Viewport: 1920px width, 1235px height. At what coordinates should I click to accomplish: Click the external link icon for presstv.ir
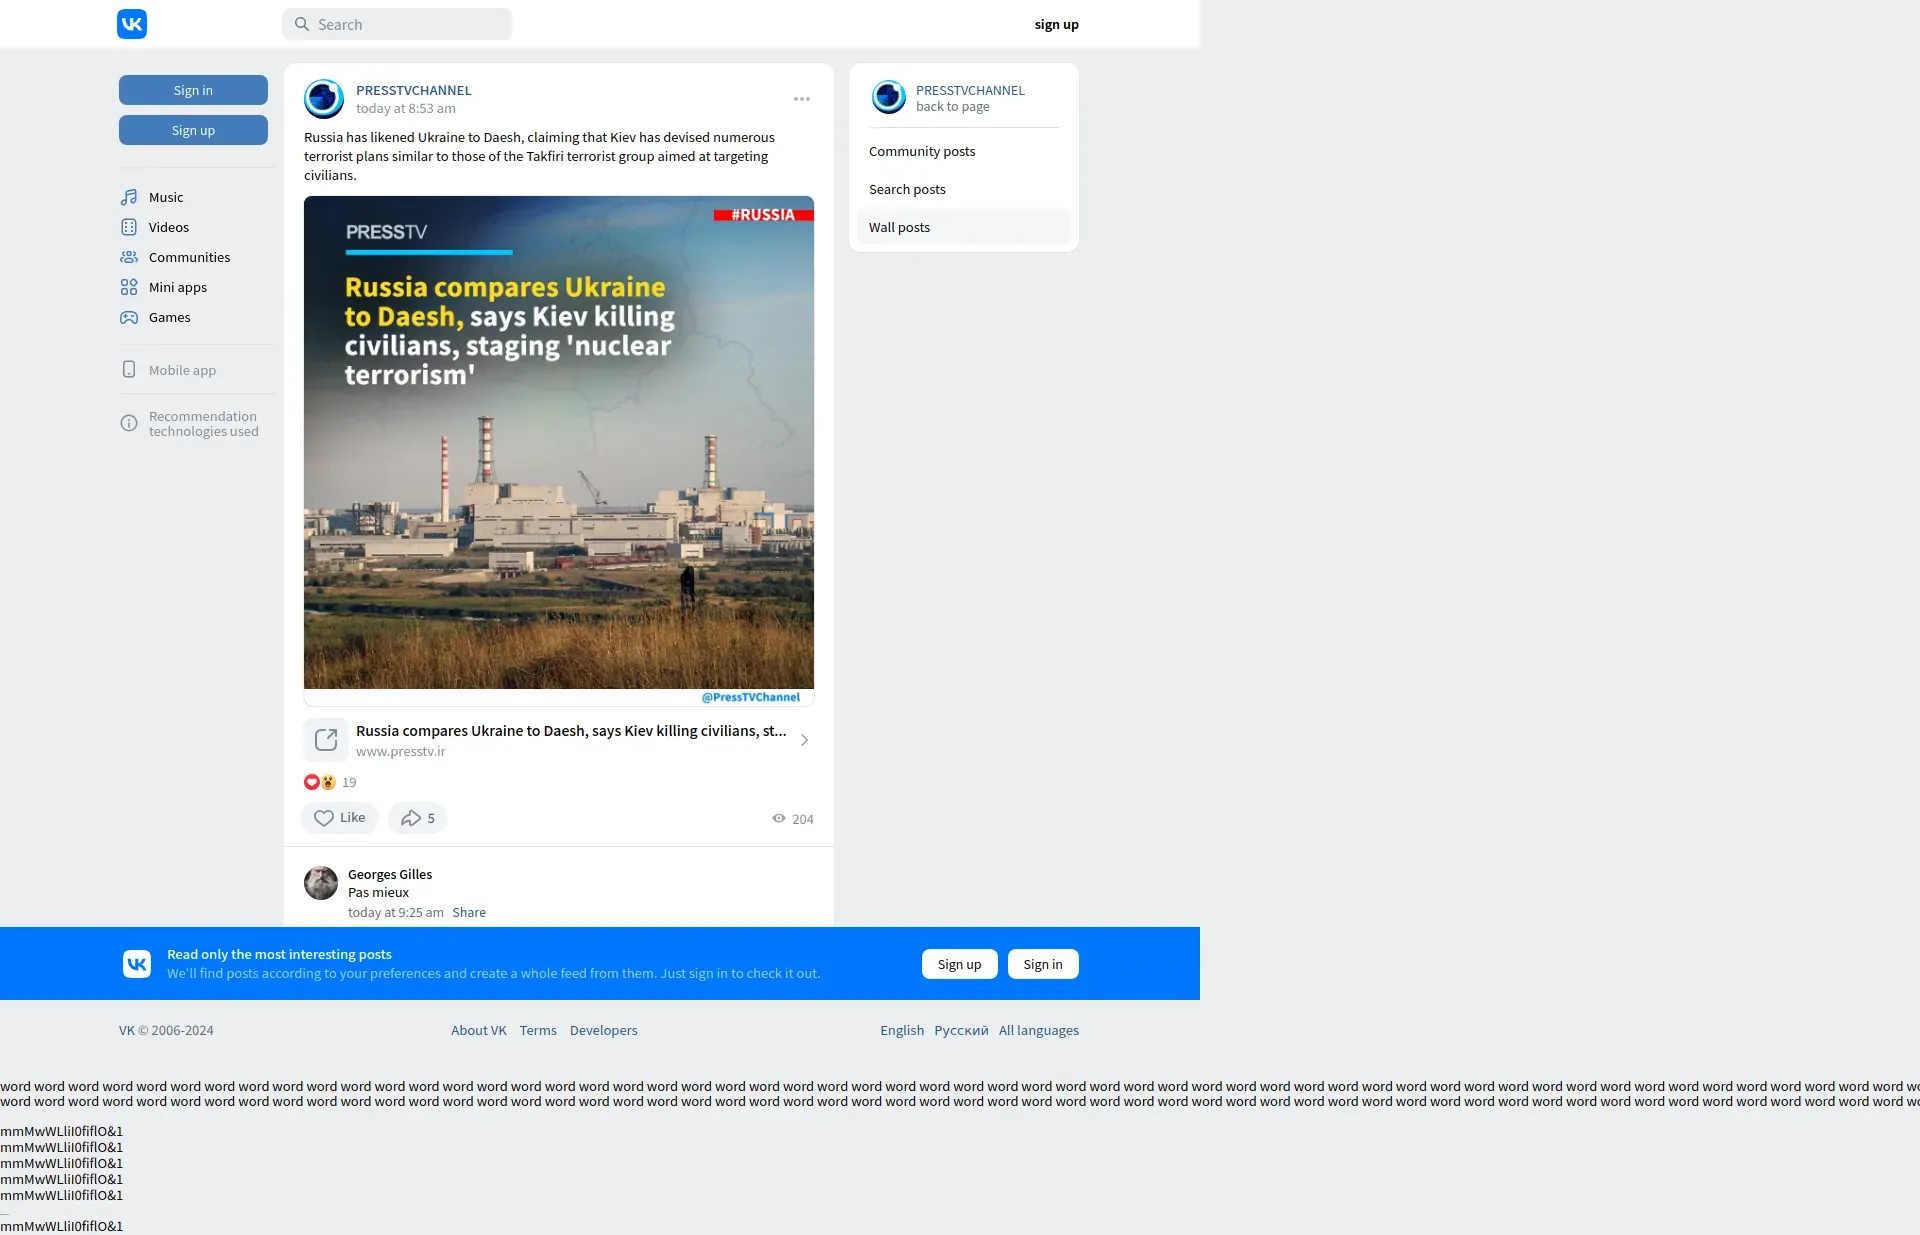point(326,740)
